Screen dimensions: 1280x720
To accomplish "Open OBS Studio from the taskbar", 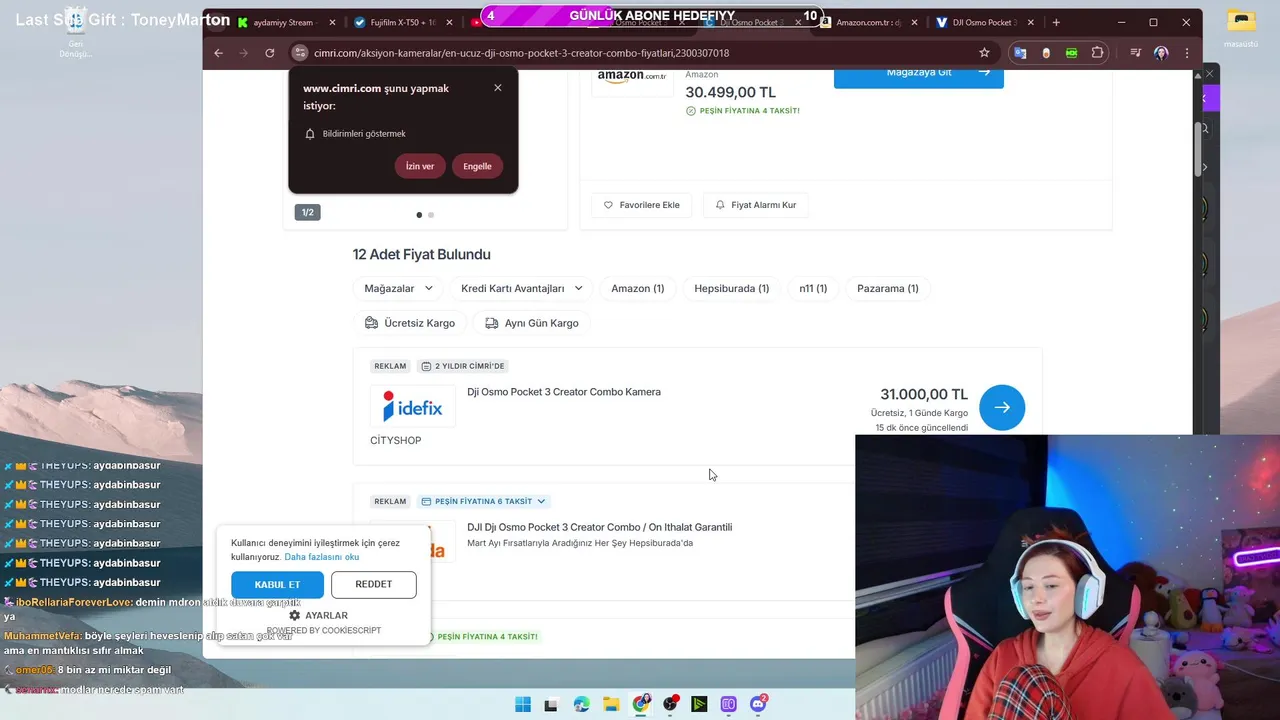I will click(670, 704).
